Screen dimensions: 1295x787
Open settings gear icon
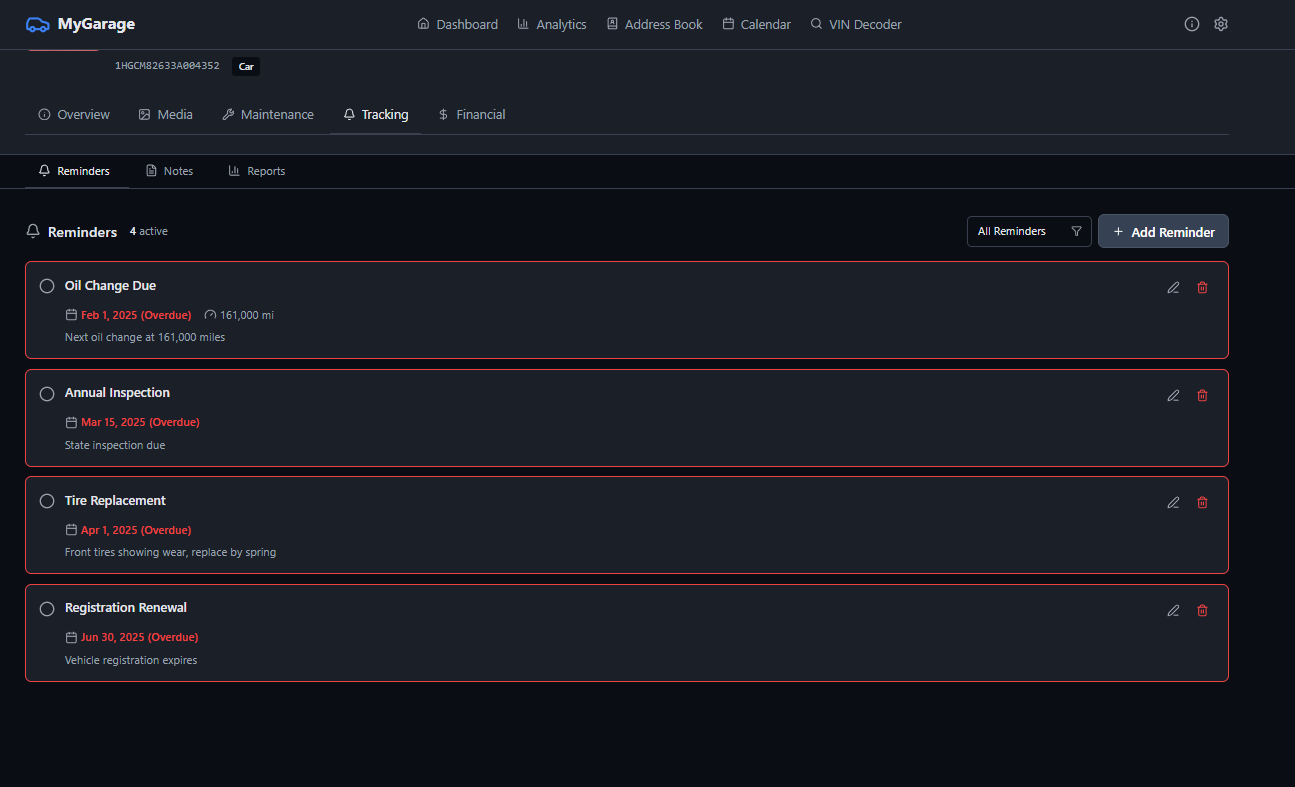tap(1220, 24)
